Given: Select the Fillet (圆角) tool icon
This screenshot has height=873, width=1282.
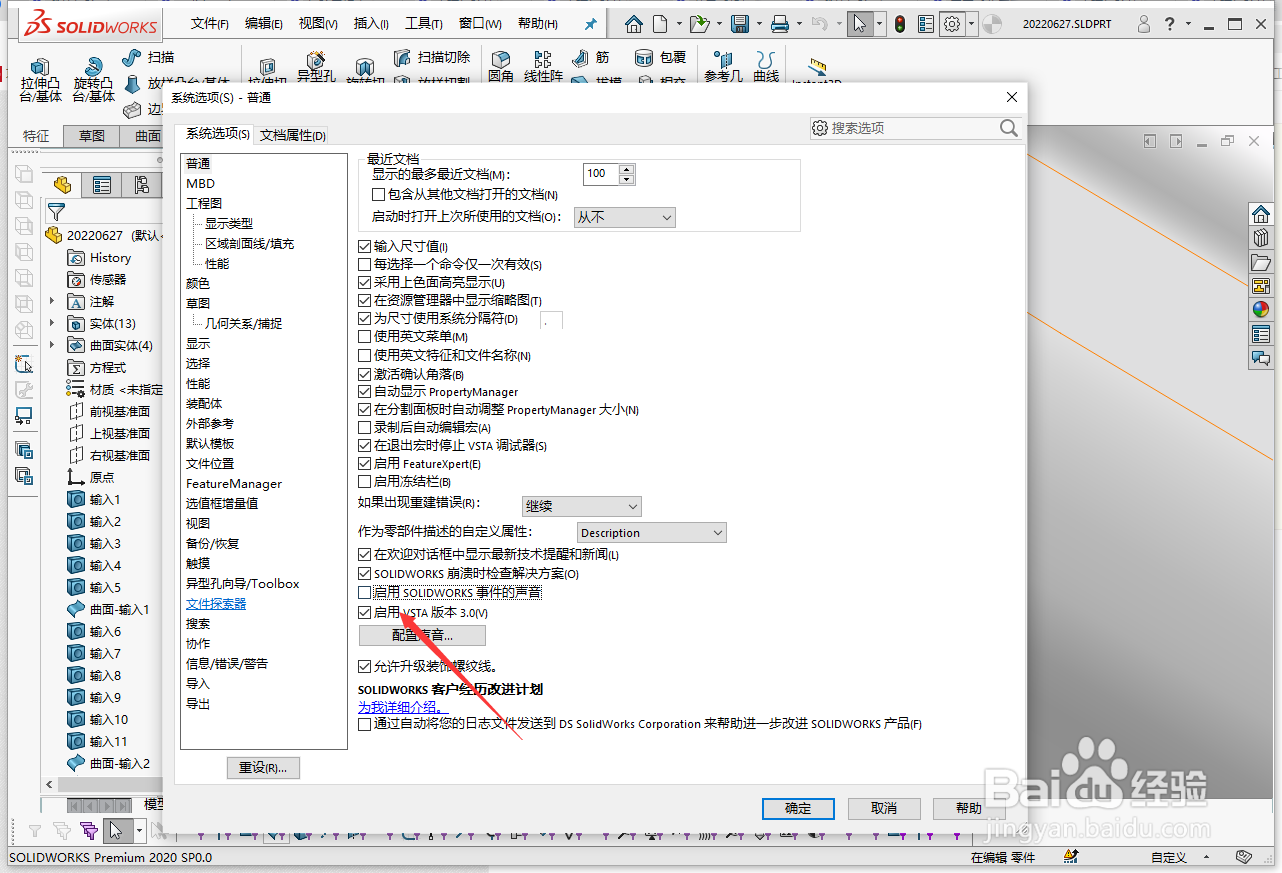Looking at the screenshot, I should 500,62.
